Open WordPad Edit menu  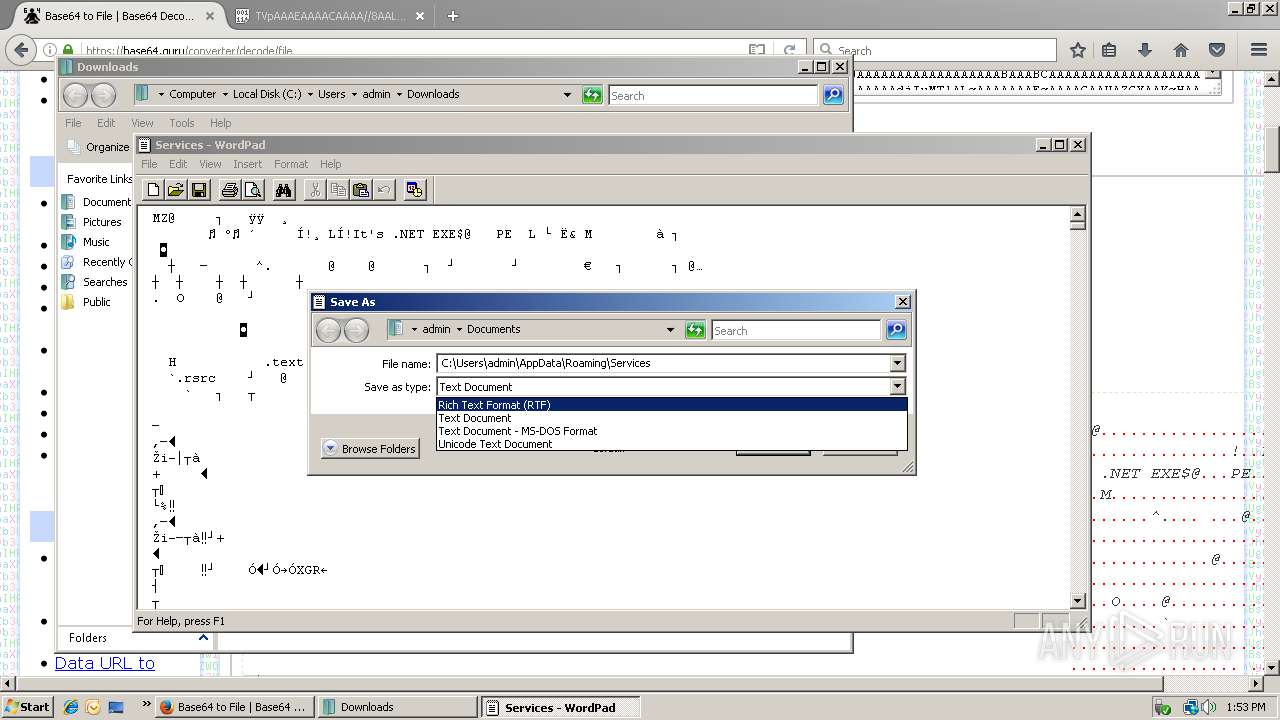(178, 164)
